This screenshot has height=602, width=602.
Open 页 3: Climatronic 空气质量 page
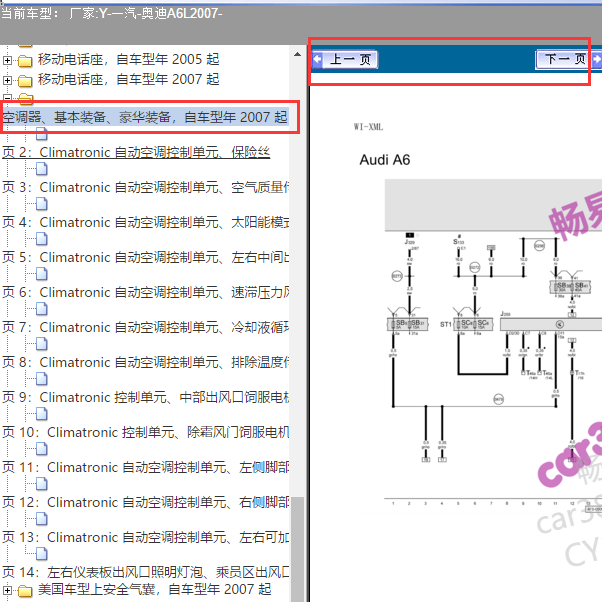click(x=146, y=187)
